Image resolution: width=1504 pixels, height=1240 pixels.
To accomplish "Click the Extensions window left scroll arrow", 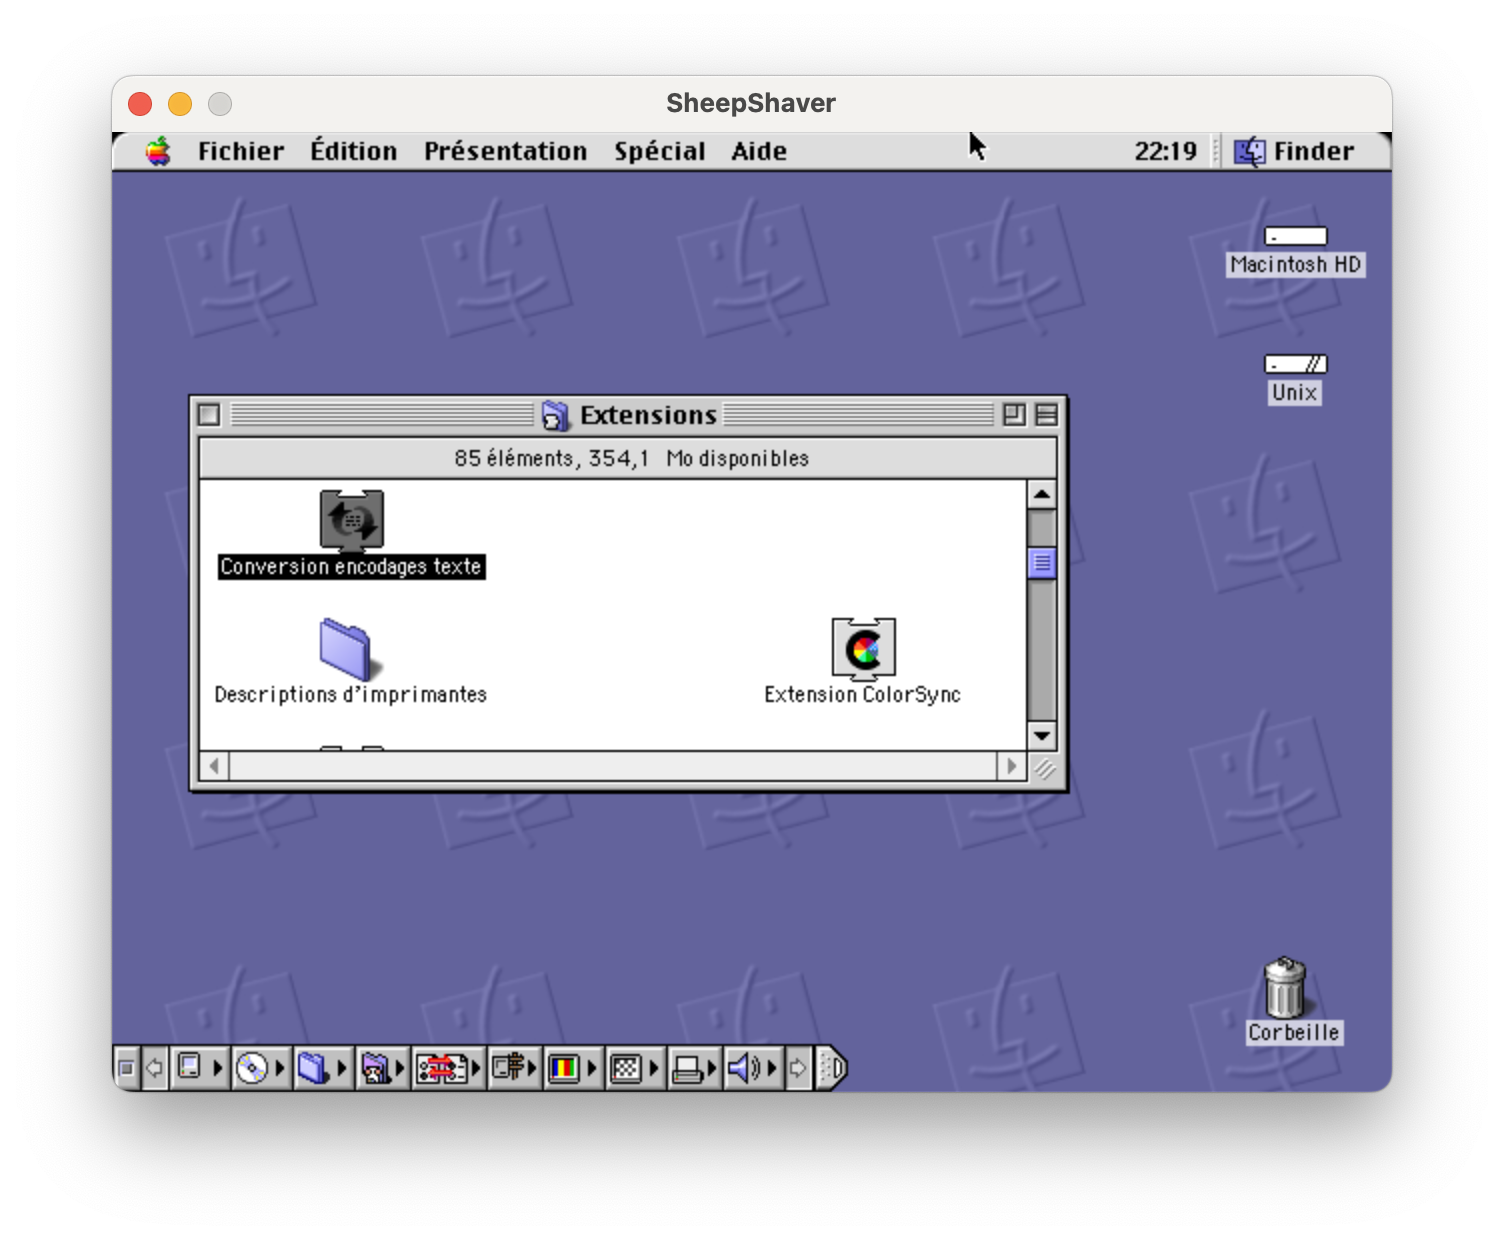I will 214,766.
